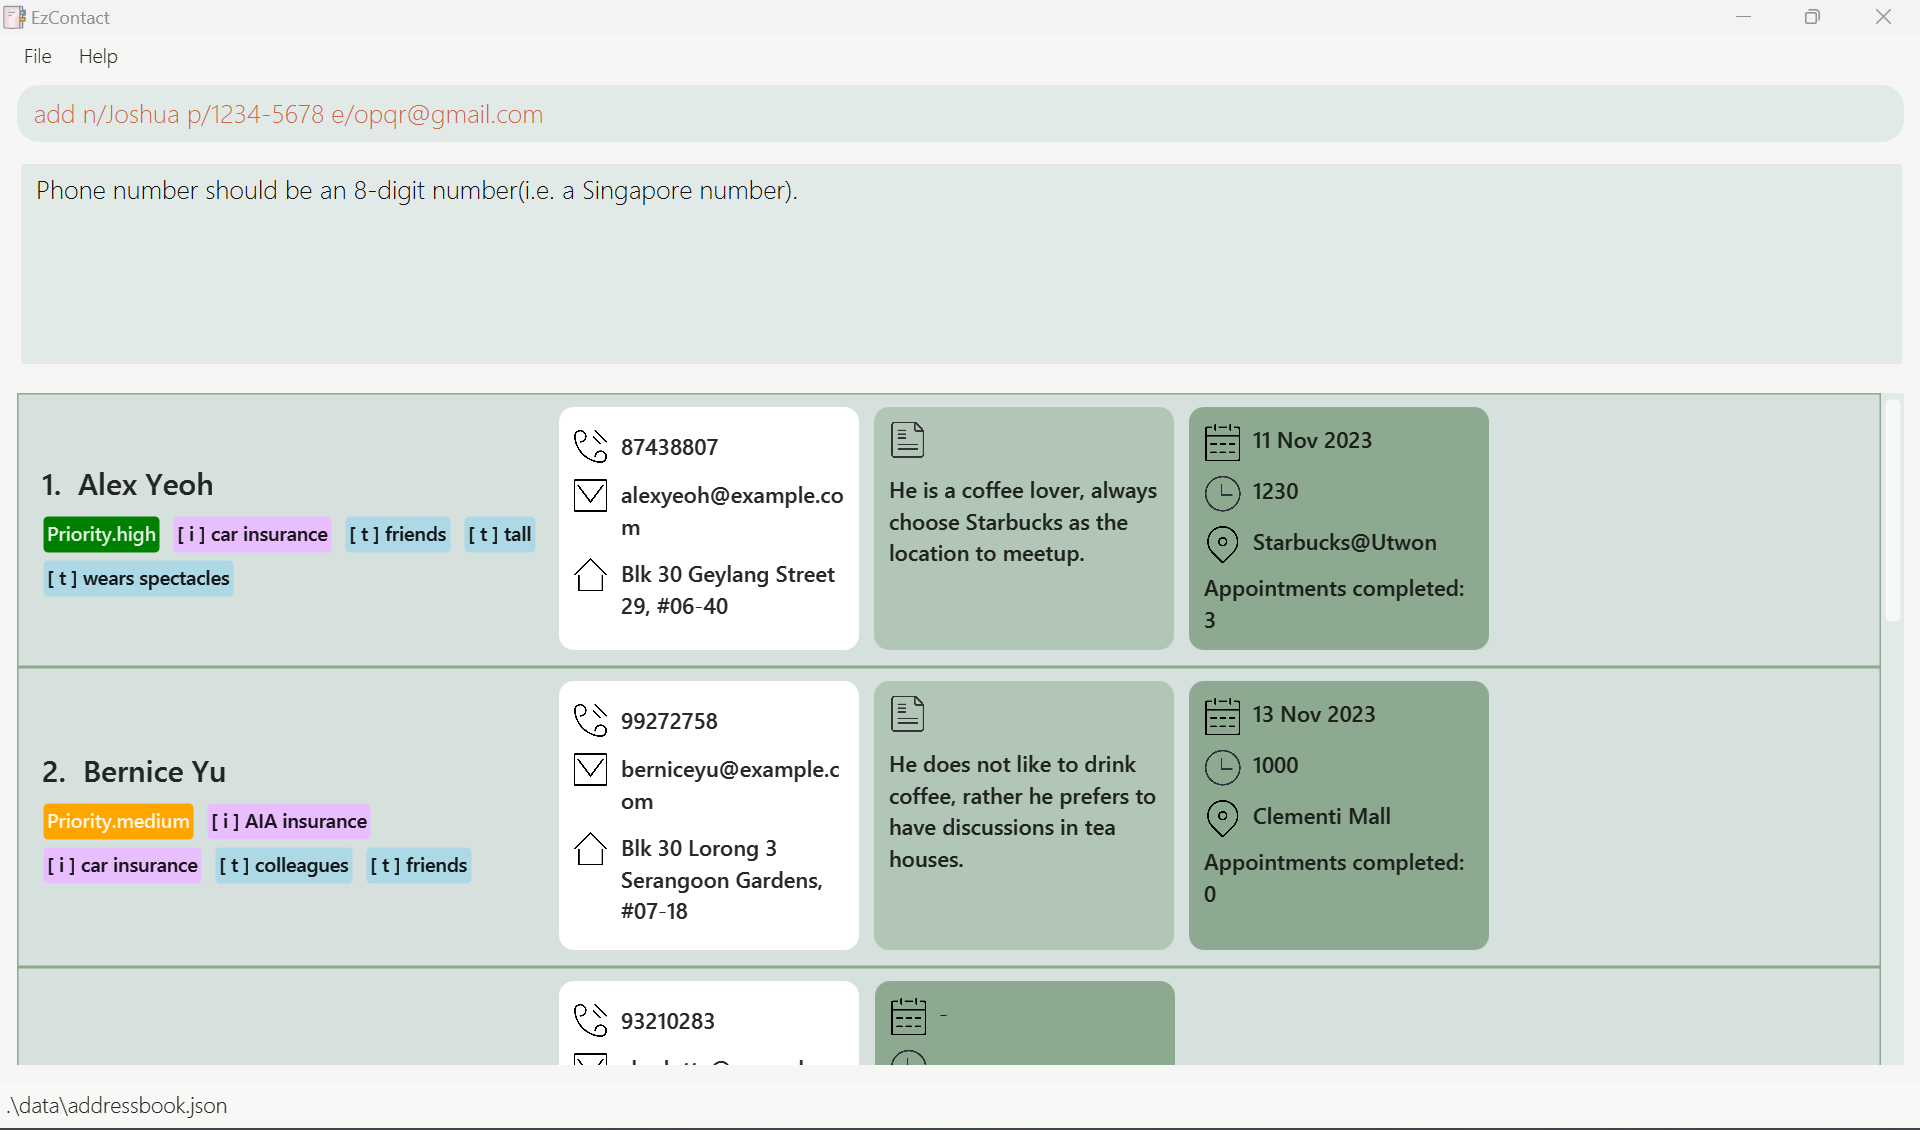
Task: Select the Bernice Yu contact name
Action: coord(154,772)
